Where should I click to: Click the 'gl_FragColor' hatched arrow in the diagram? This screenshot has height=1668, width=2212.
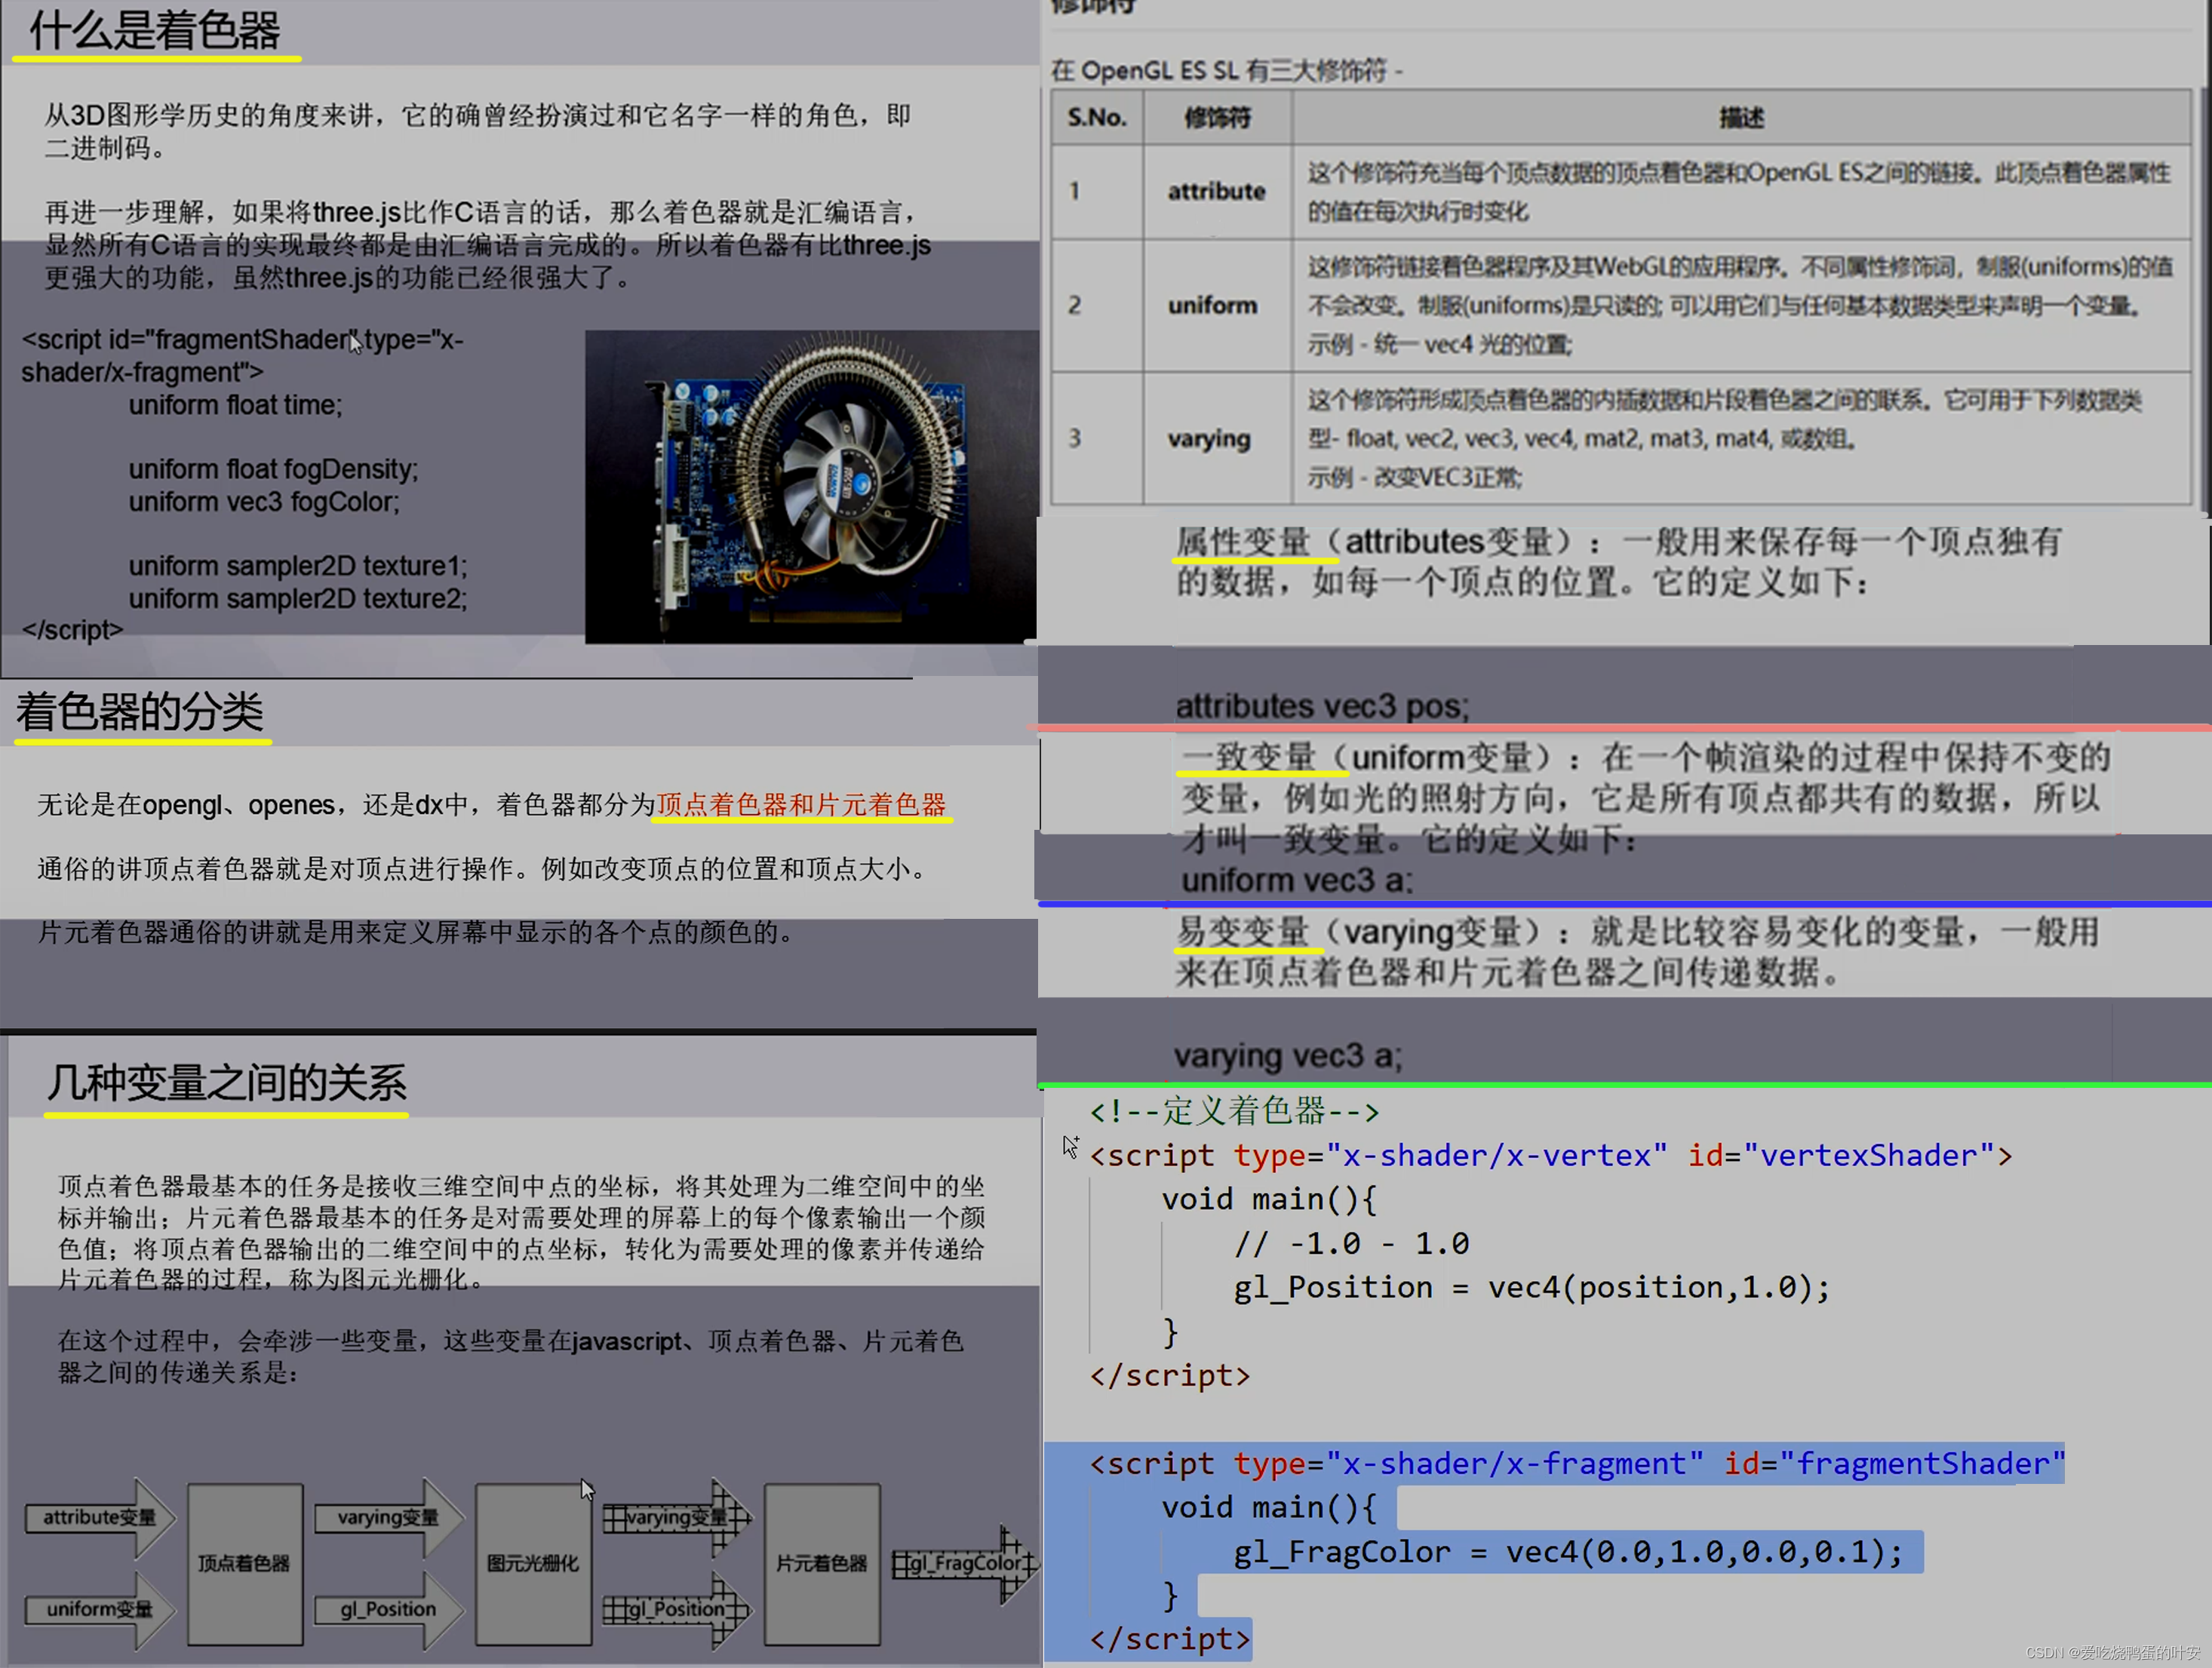pyautogui.click(x=964, y=1563)
